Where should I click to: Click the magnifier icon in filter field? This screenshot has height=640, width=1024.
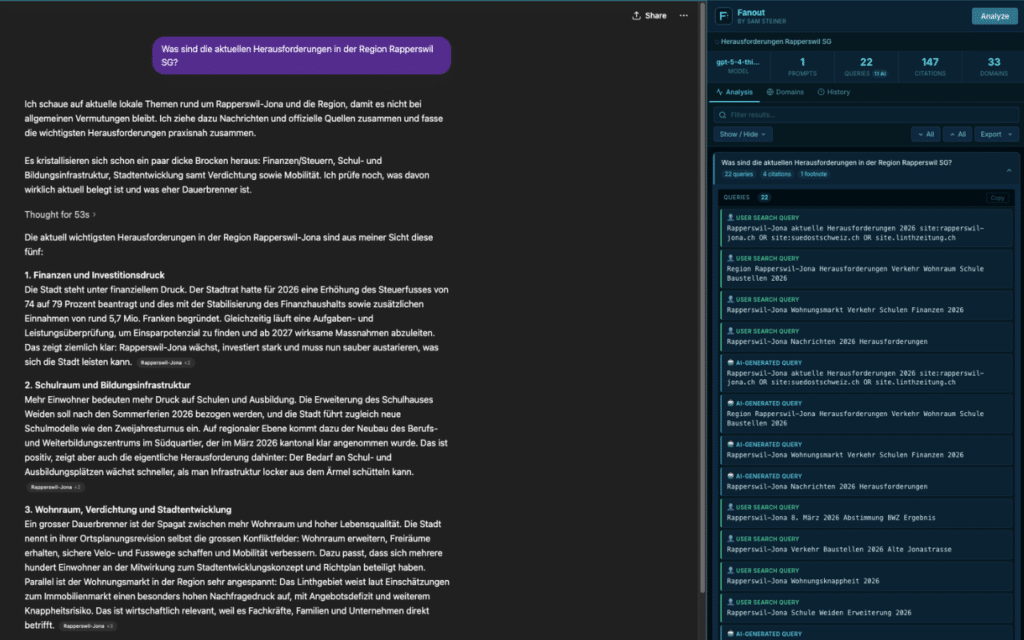pos(722,114)
